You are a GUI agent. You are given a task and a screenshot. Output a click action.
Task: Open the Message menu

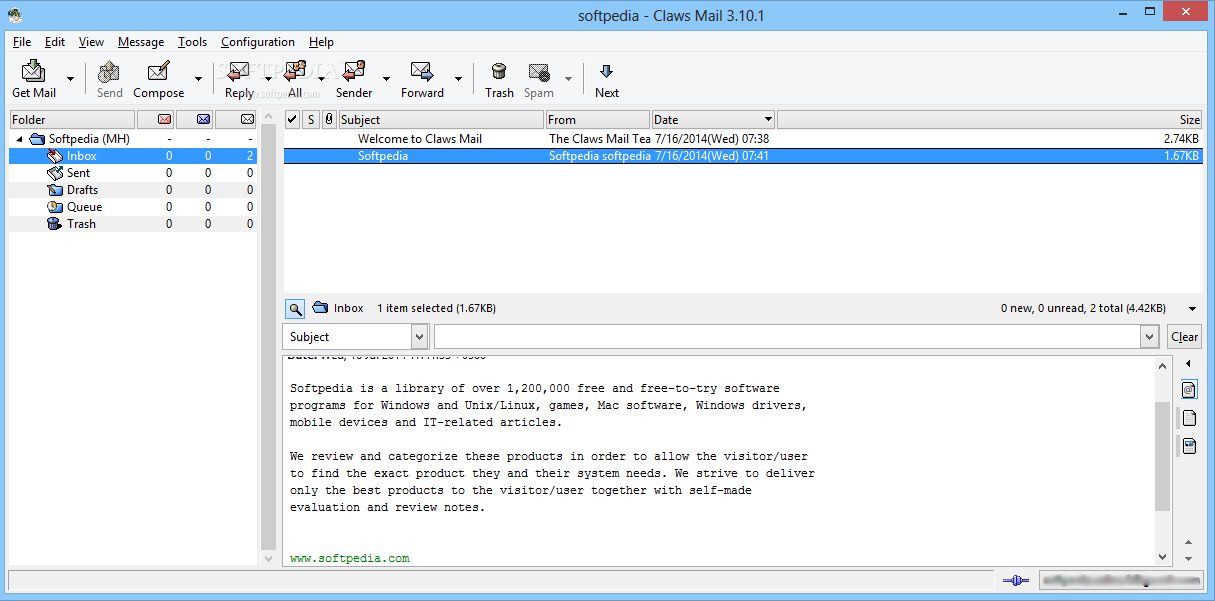pyautogui.click(x=141, y=42)
